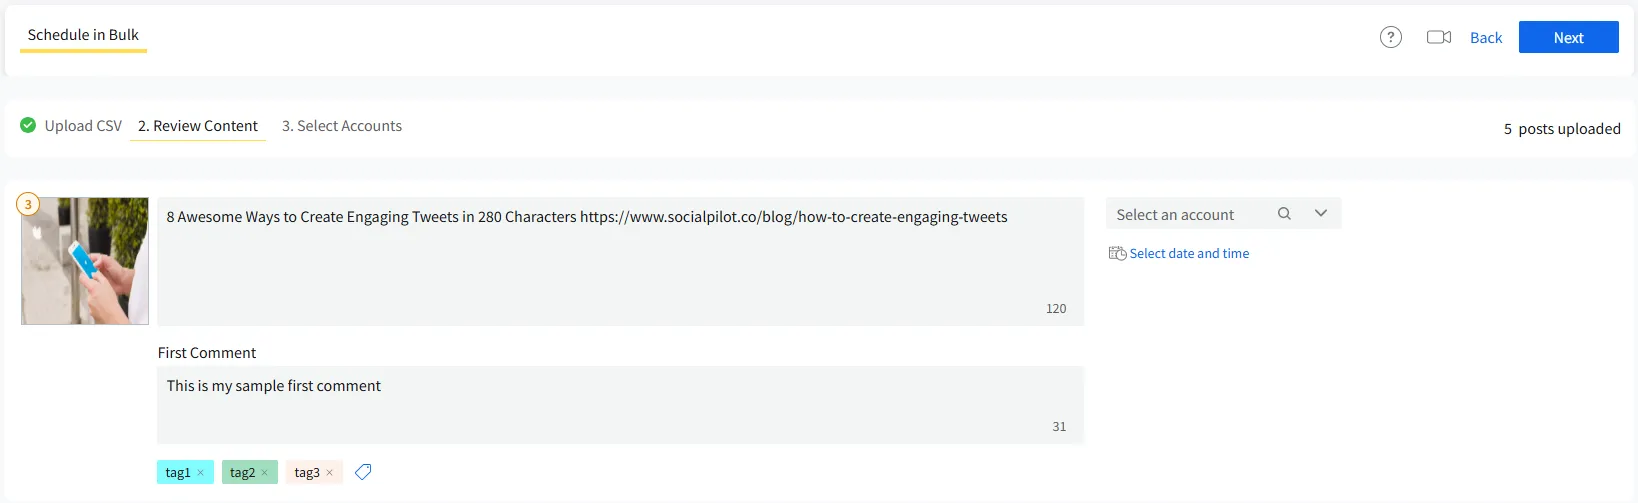The image size is (1638, 503).
Task: Remove tag2 using its x icon
Action: point(265,473)
